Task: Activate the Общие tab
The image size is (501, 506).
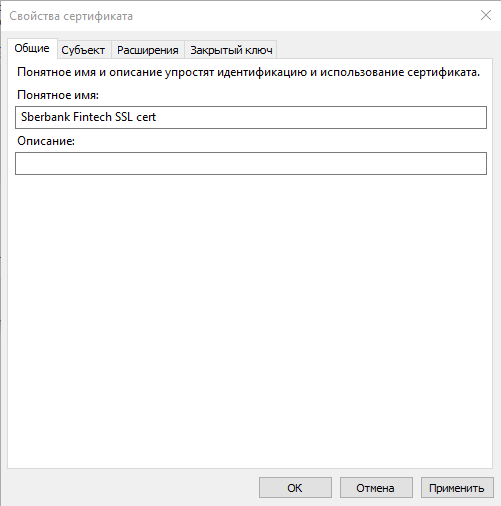Action: point(32,48)
